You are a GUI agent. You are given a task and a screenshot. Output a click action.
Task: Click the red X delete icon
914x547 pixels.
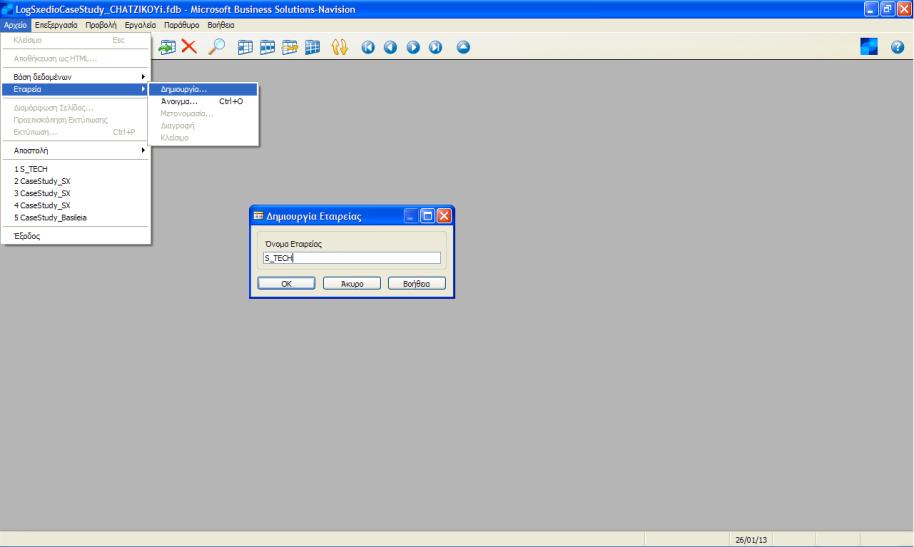tap(189, 47)
